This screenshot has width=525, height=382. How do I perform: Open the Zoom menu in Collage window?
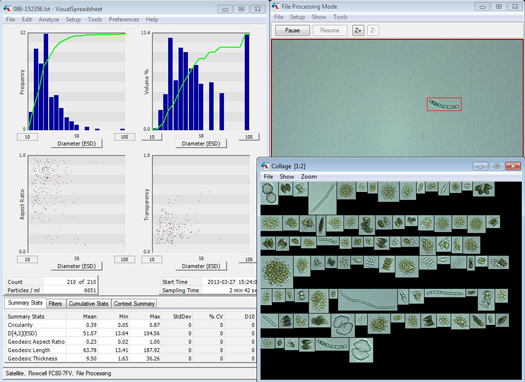309,176
